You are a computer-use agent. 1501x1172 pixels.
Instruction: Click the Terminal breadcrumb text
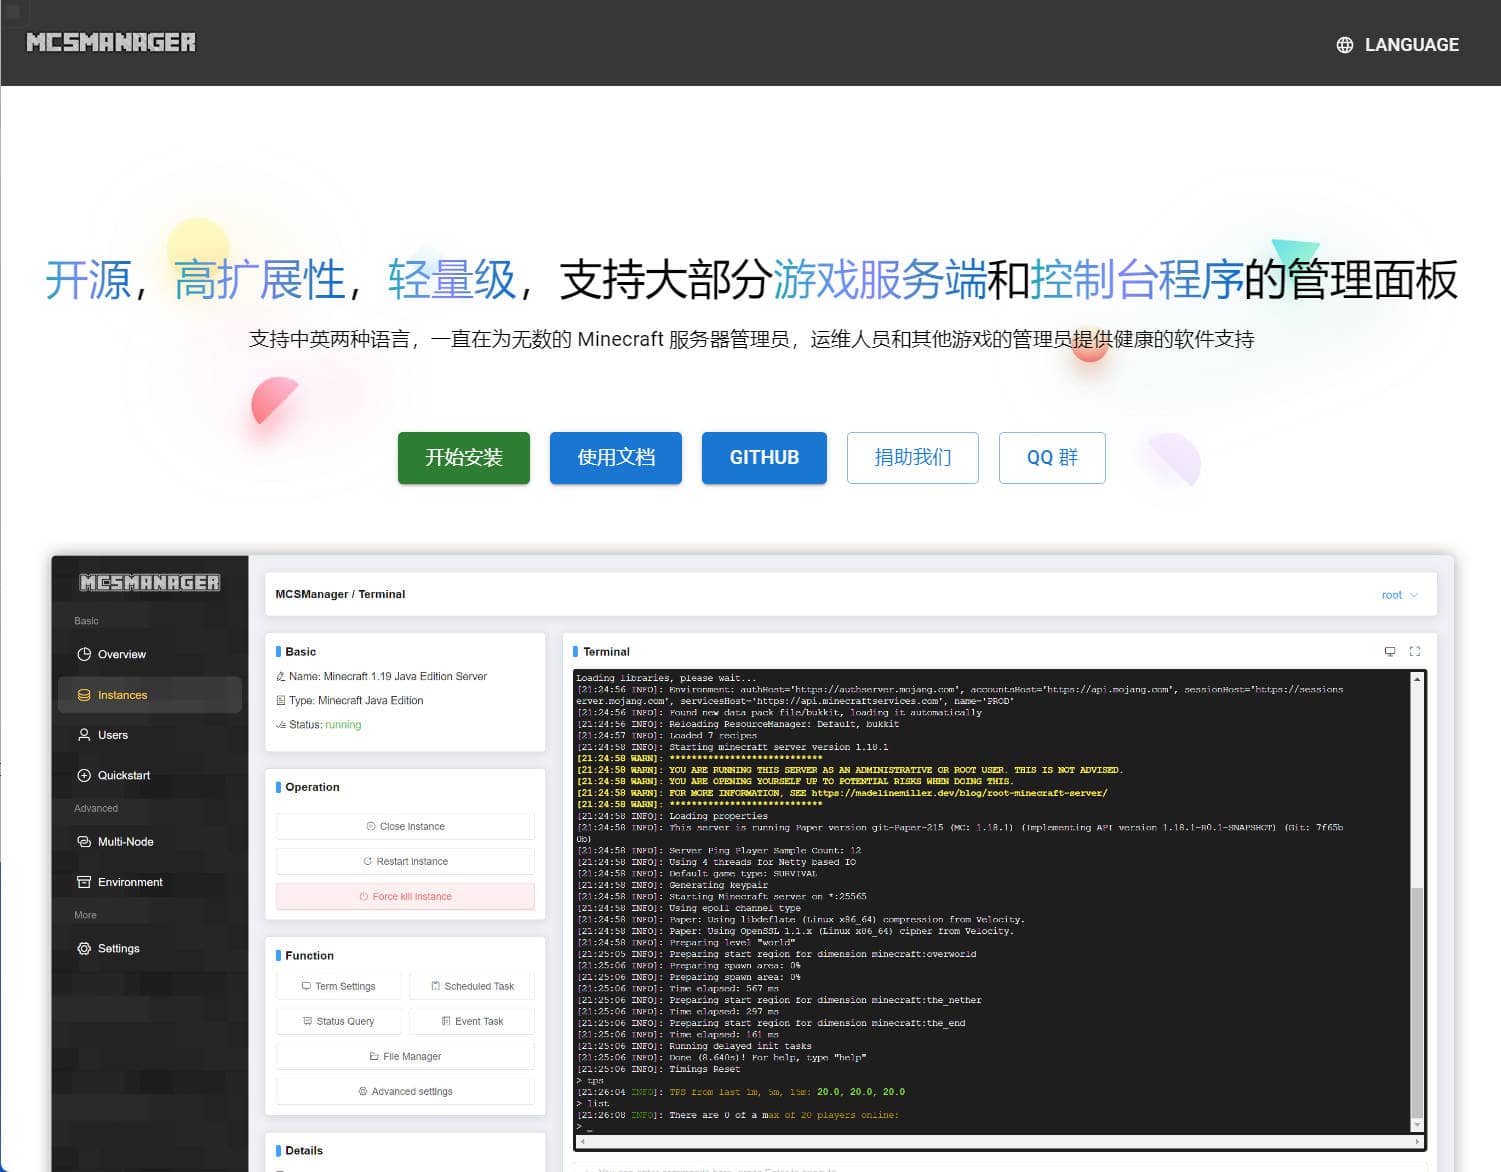[382, 594]
